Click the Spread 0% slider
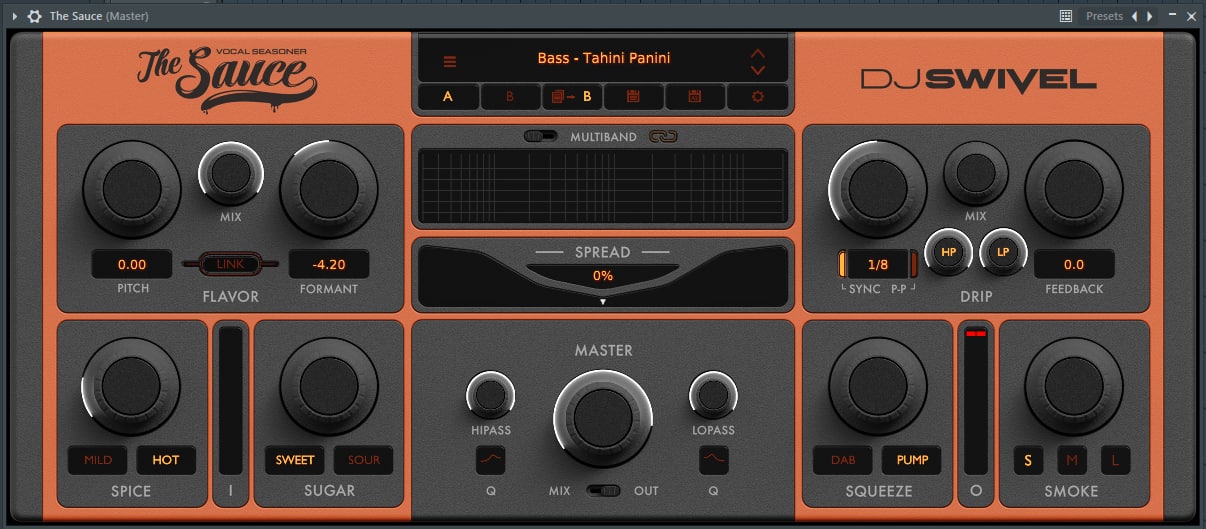Viewport: 1206px width, 529px height. (x=603, y=275)
